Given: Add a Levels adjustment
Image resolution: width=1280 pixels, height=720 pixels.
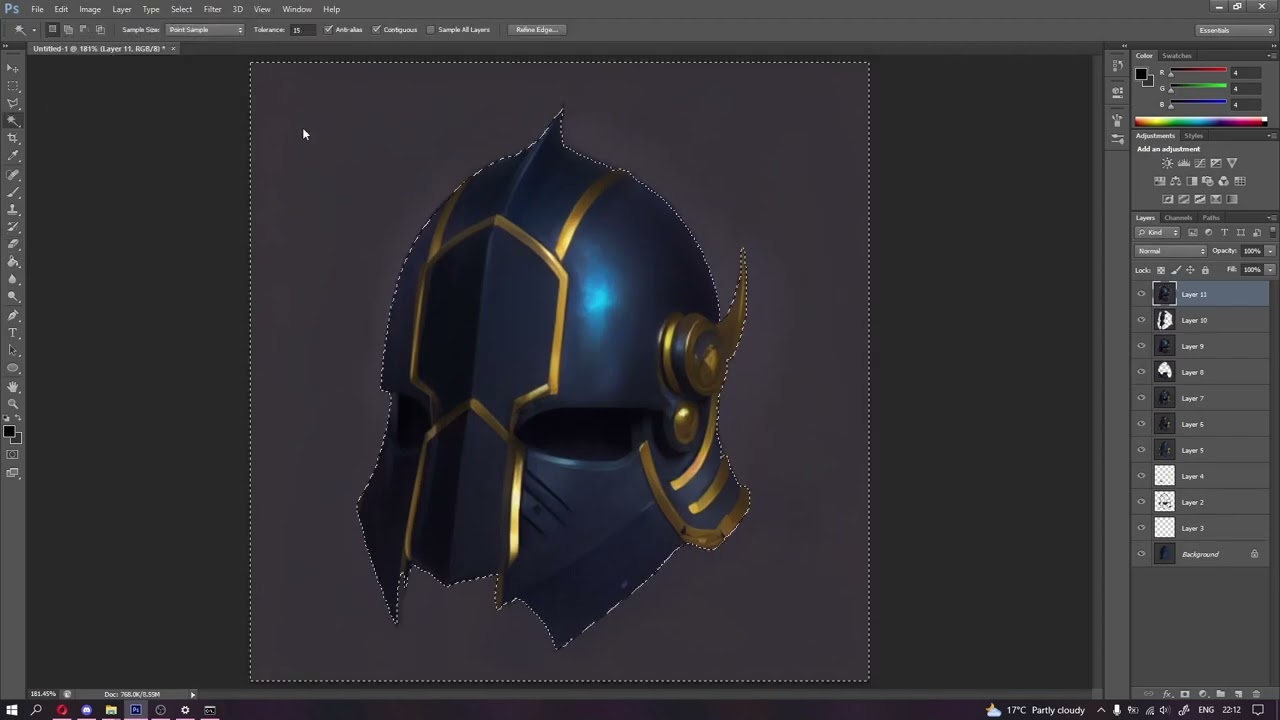Looking at the screenshot, I should pyautogui.click(x=1184, y=163).
